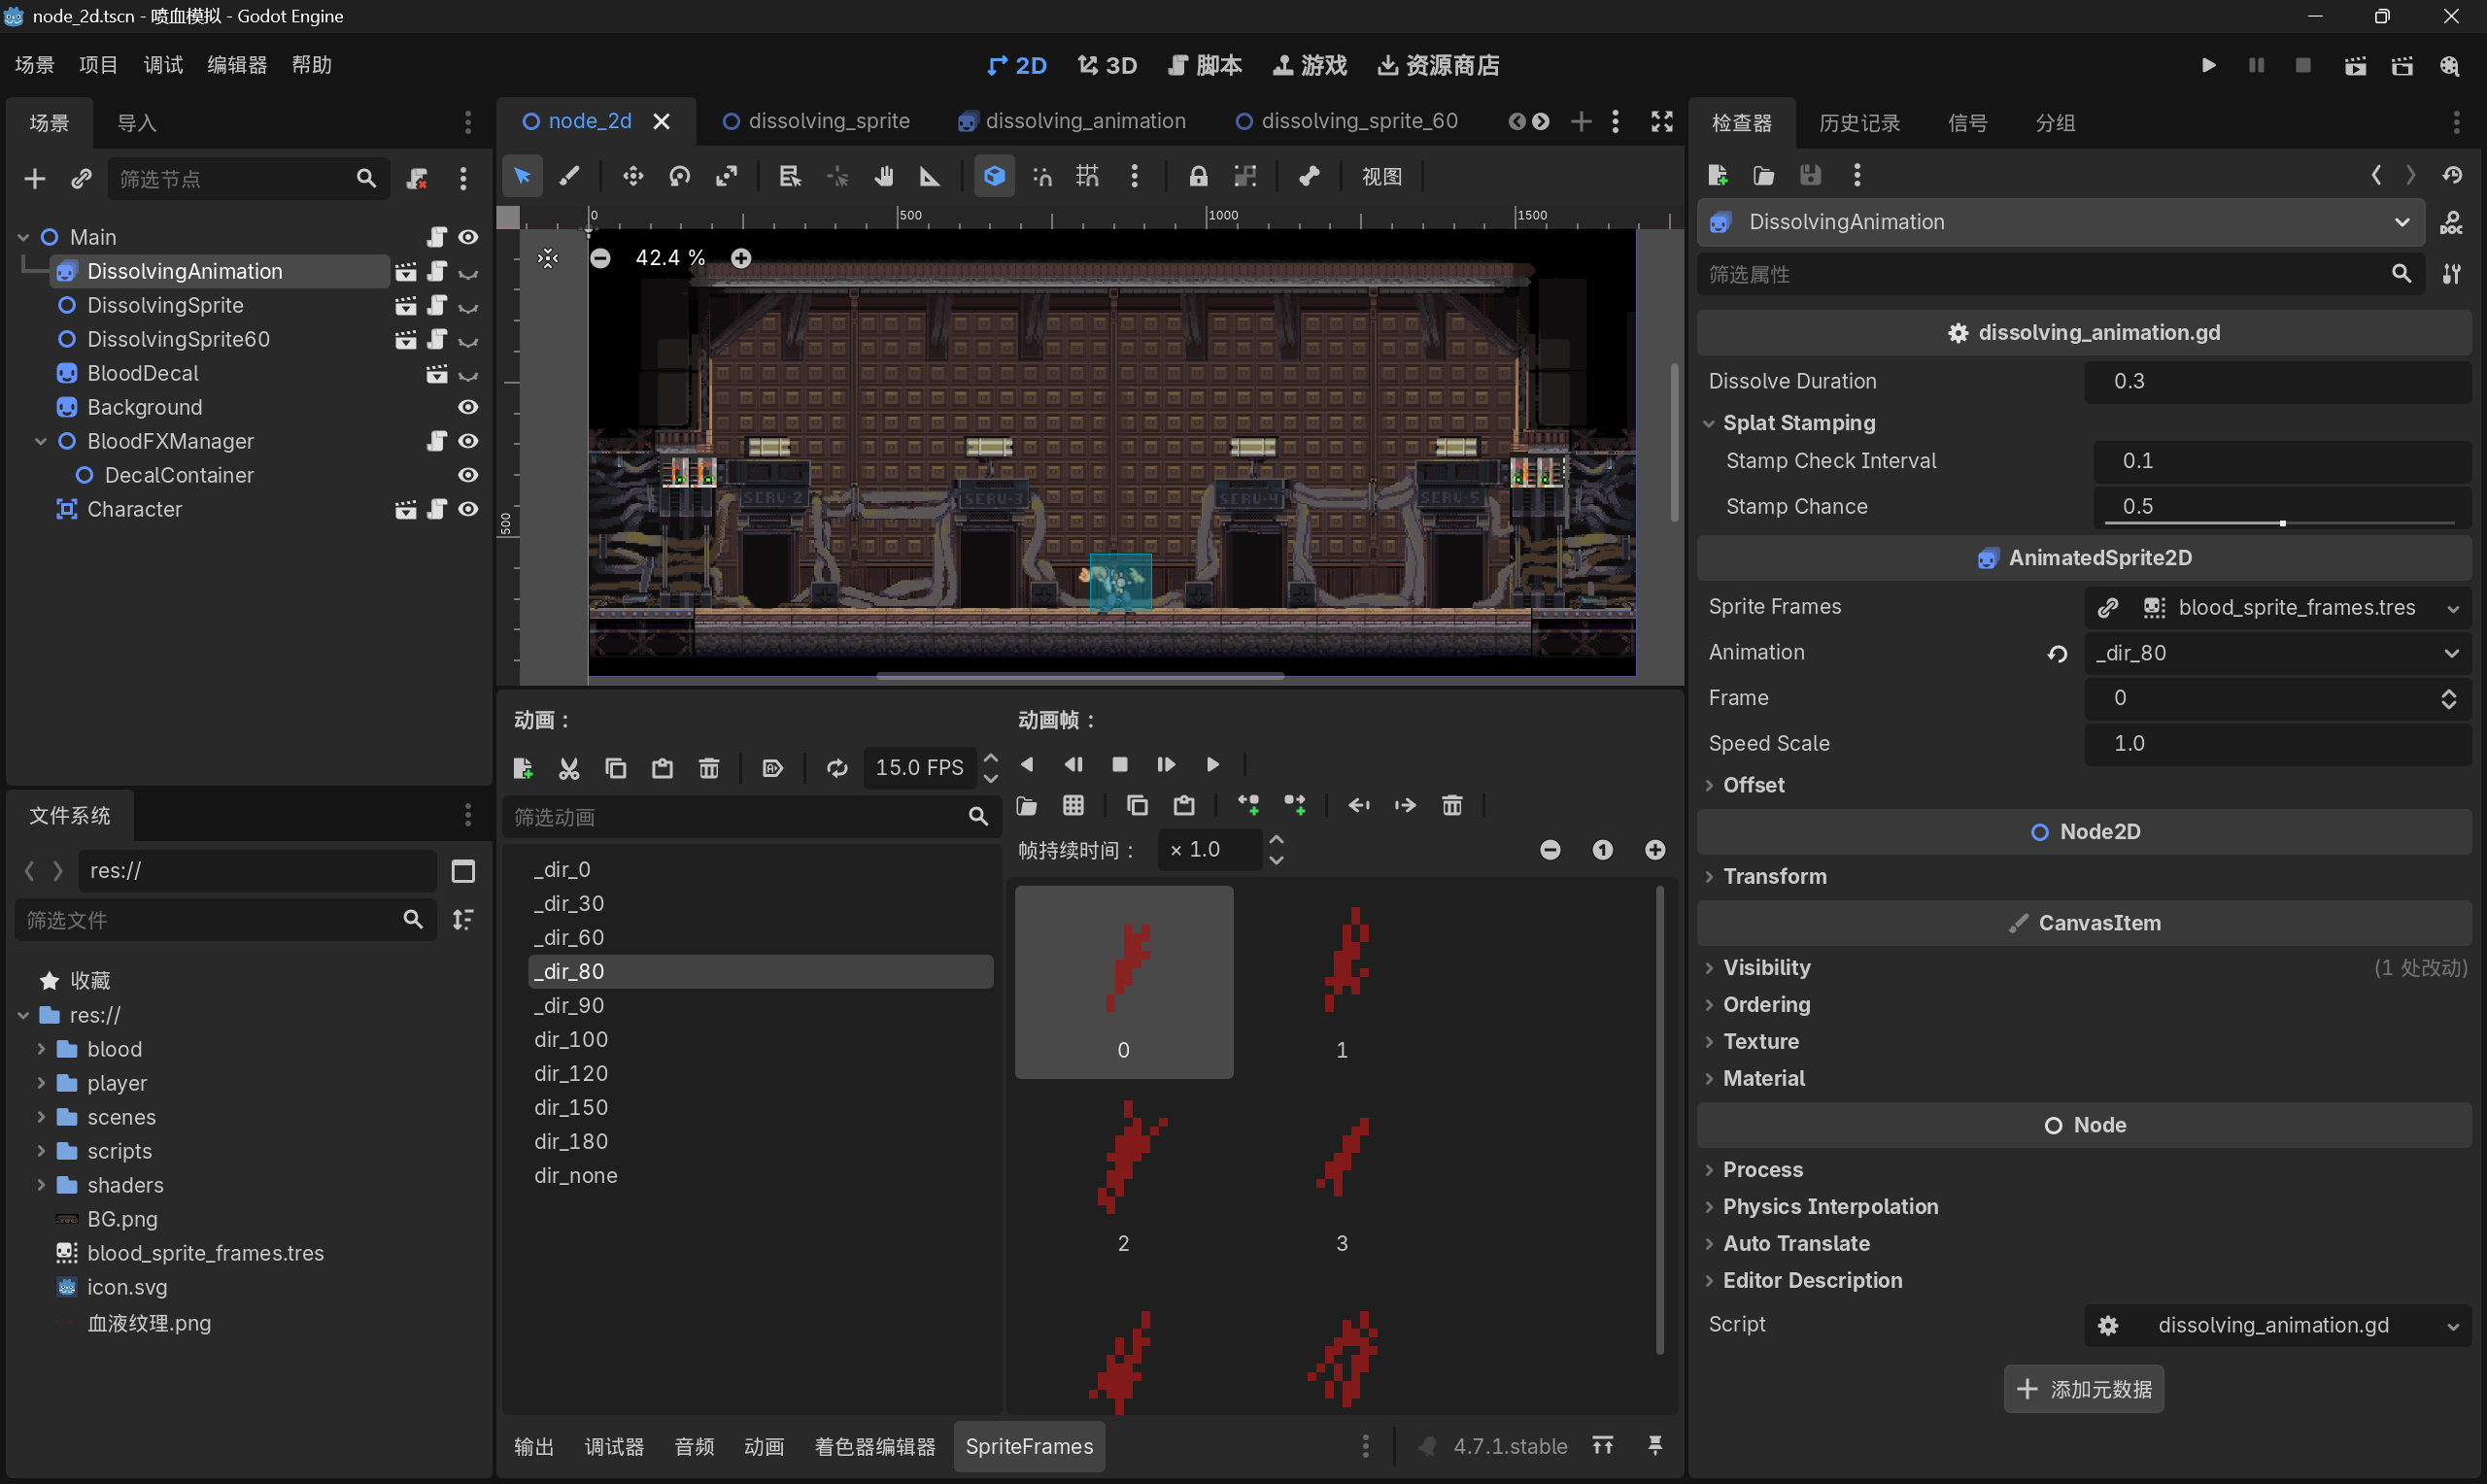The image size is (2487, 1484).
Task: Select the Move mode tool in viewport toolbar
Action: pyautogui.click(x=633, y=177)
